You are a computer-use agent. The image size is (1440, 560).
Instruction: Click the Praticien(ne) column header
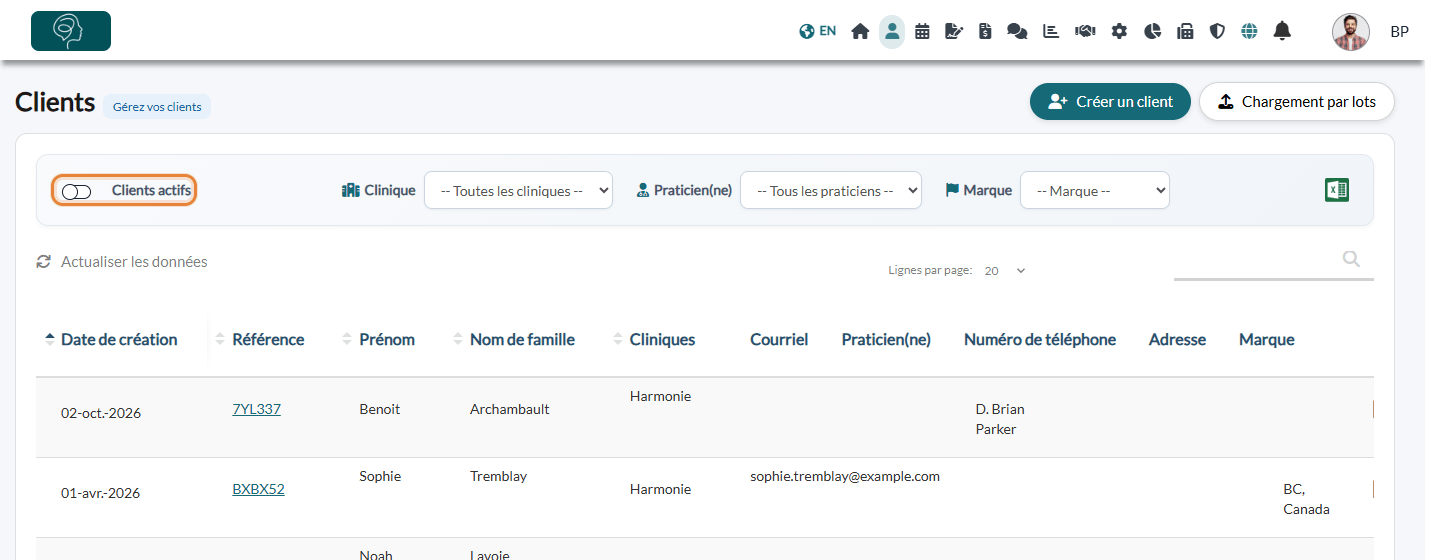coord(886,340)
